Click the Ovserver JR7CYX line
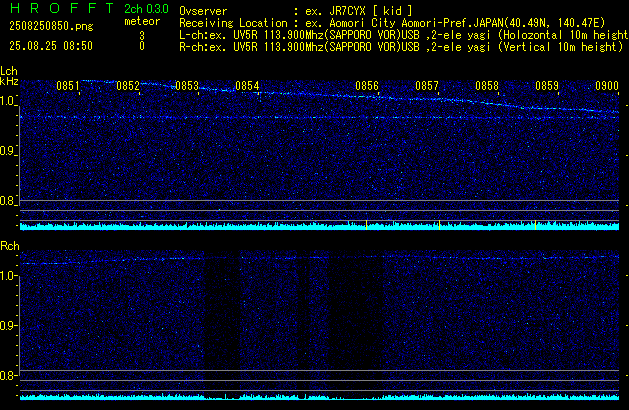This screenshot has width=629, height=410. [296, 11]
